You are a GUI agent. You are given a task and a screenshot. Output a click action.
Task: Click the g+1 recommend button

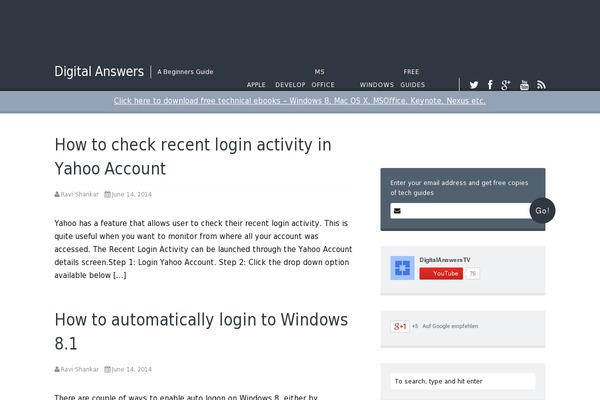400,326
